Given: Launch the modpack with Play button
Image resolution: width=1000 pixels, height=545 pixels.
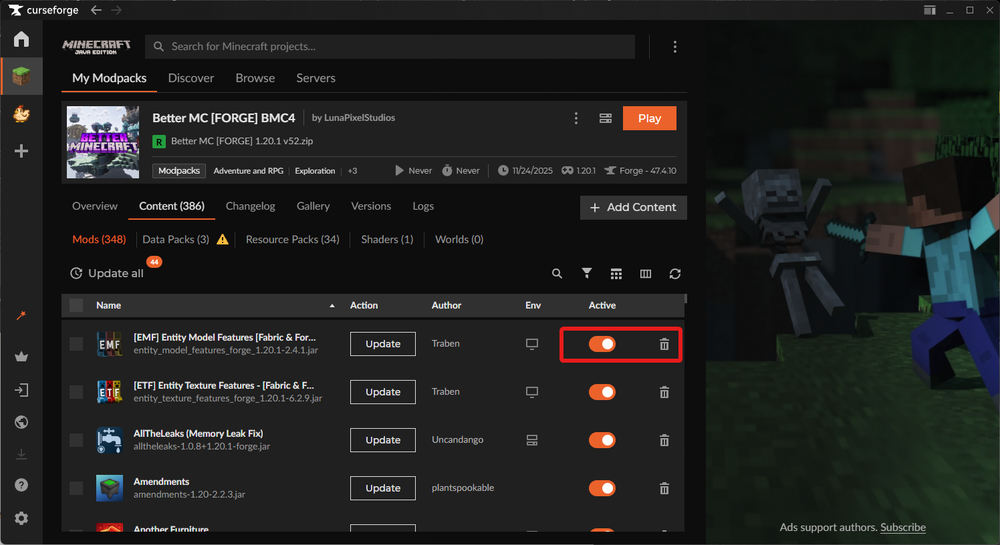Looking at the screenshot, I should coord(649,119).
